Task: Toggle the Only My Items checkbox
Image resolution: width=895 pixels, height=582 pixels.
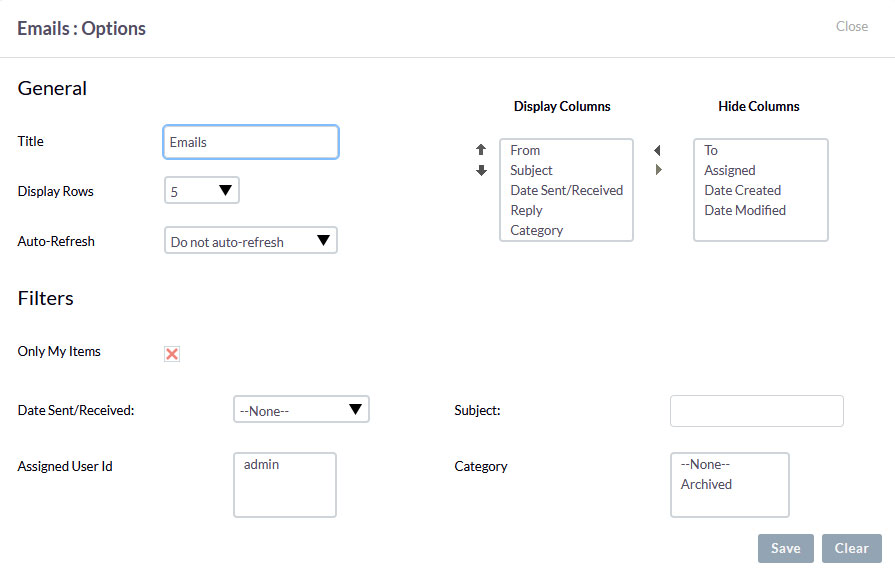Action: click(171, 354)
